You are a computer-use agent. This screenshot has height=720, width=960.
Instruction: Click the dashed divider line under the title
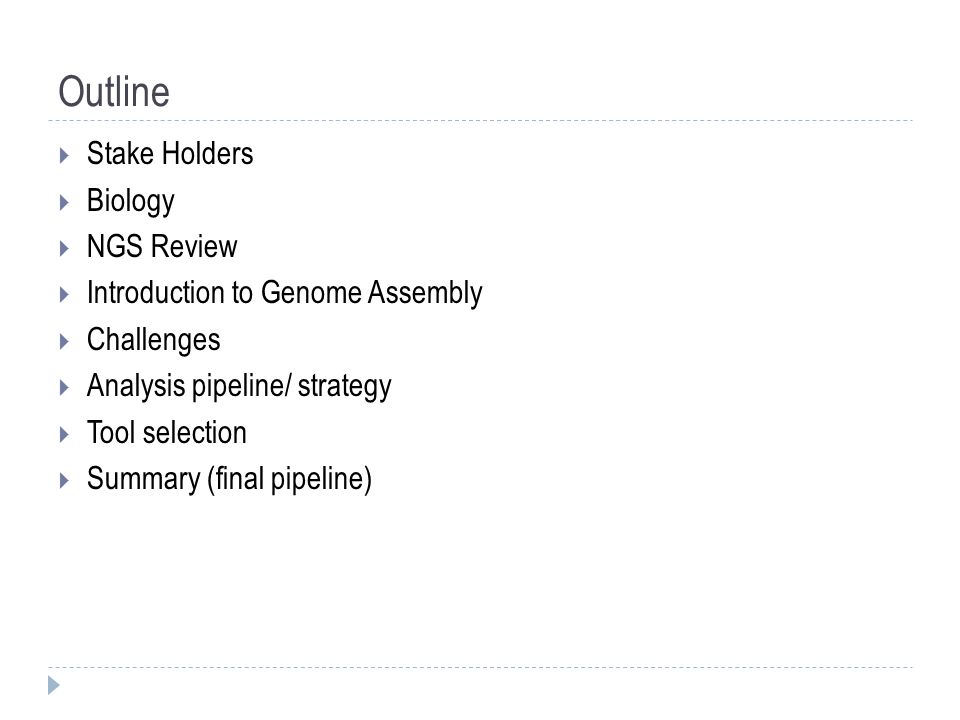[480, 121]
